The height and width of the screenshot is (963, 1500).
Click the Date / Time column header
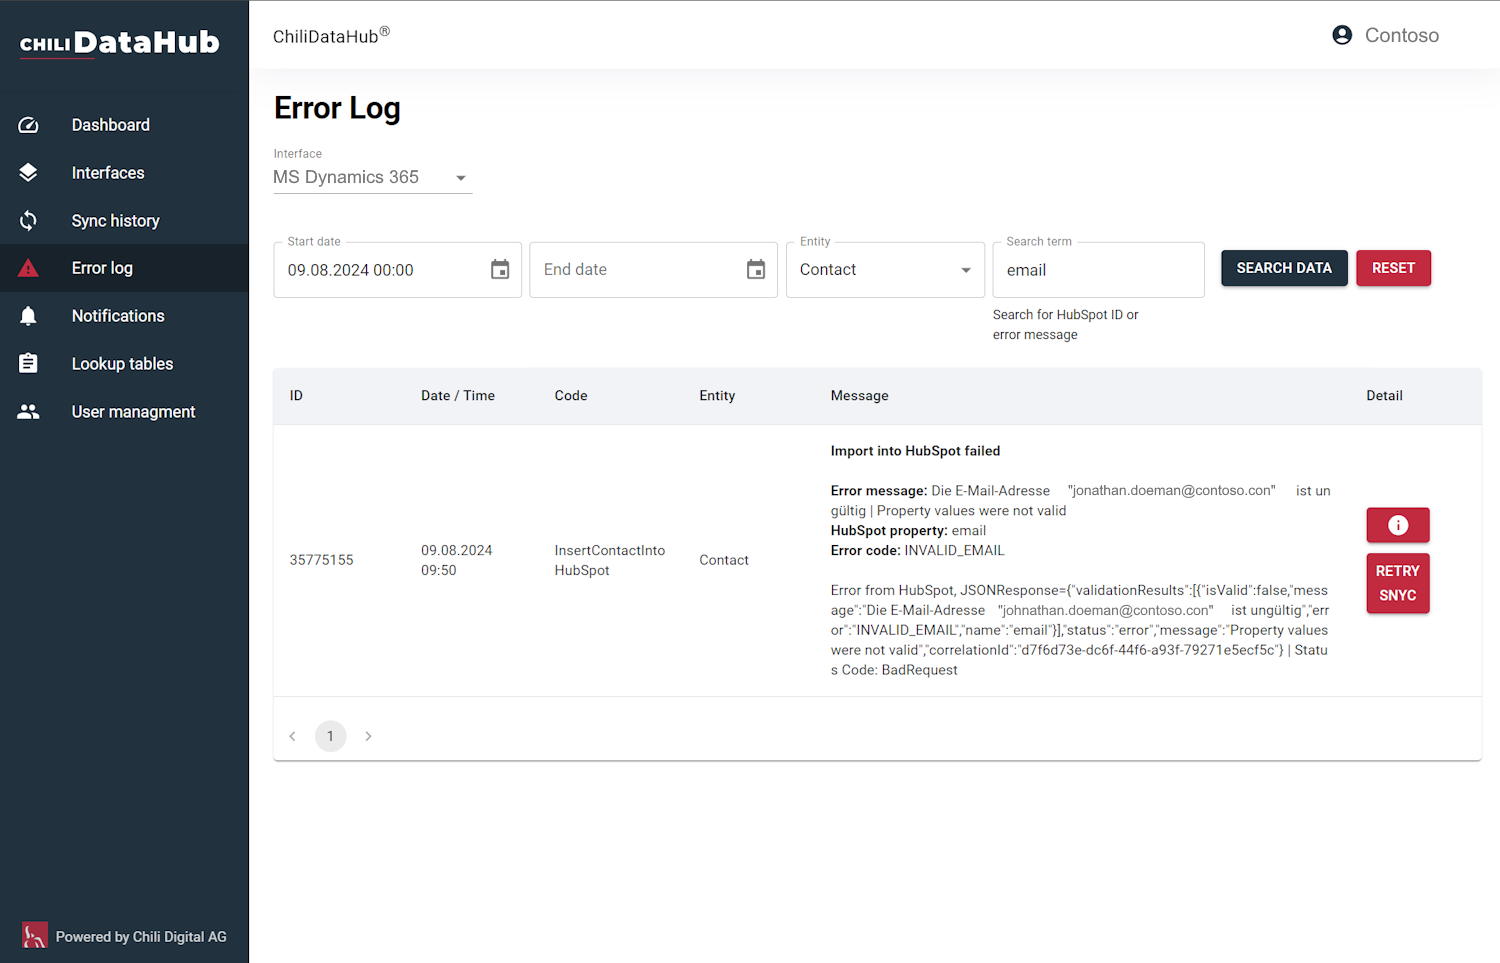(x=458, y=396)
